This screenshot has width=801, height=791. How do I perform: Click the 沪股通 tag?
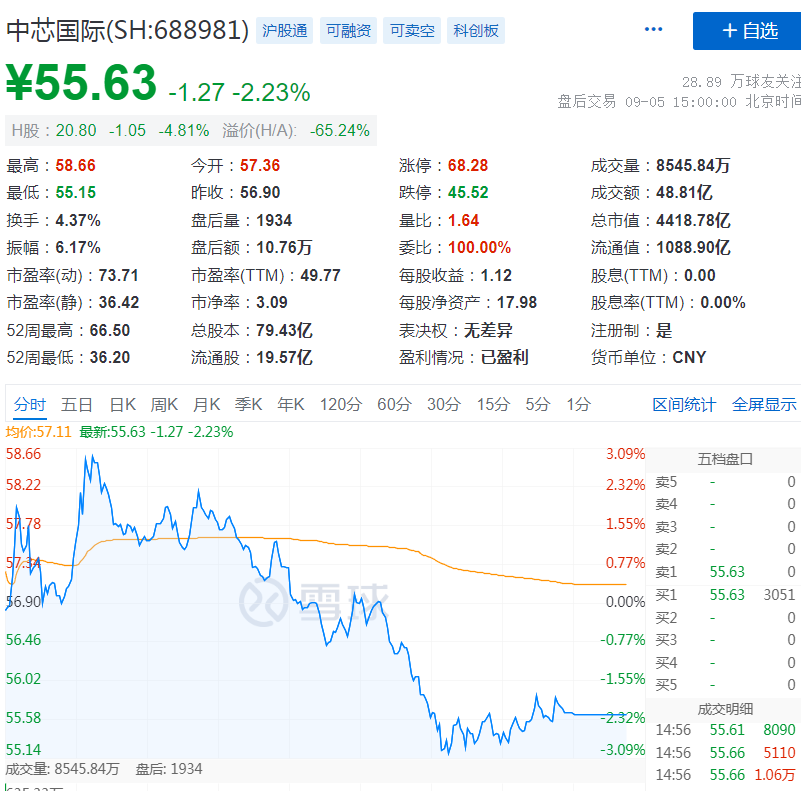[284, 31]
